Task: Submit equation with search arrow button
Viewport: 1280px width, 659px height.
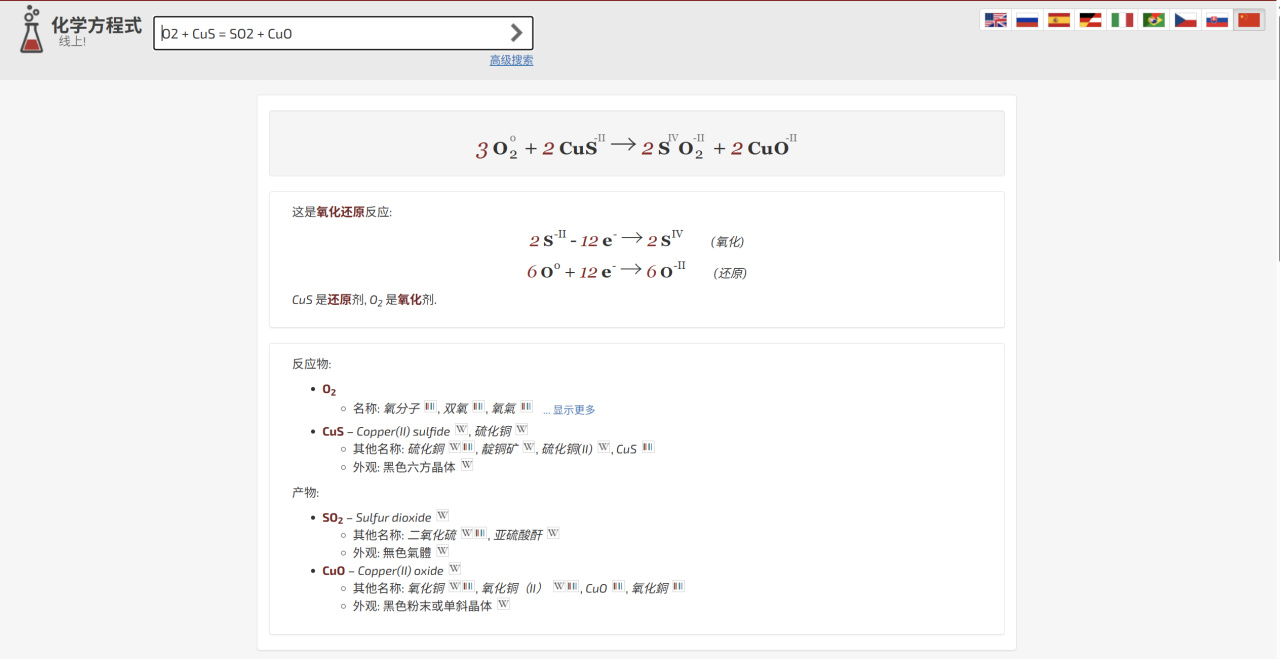Action: coord(516,33)
